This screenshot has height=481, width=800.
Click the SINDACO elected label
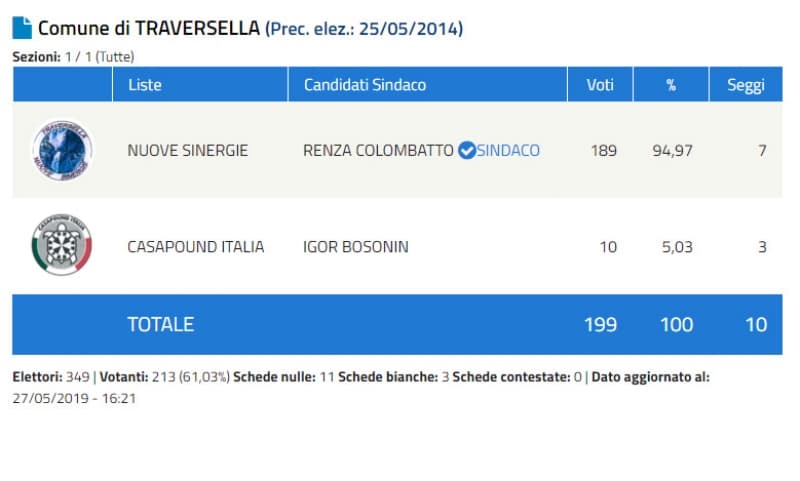508,151
